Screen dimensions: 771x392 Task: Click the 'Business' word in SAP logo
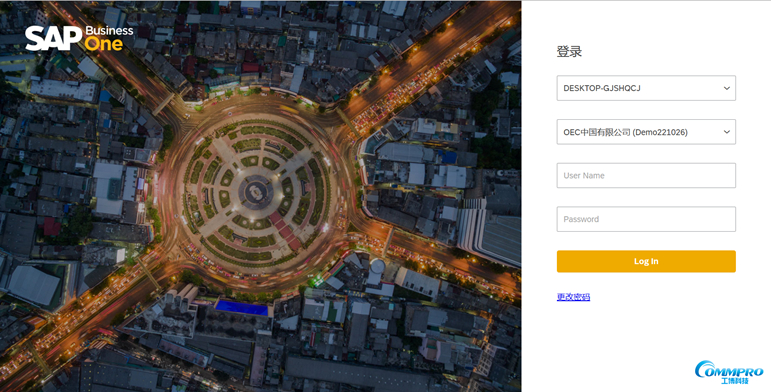pyautogui.click(x=109, y=30)
